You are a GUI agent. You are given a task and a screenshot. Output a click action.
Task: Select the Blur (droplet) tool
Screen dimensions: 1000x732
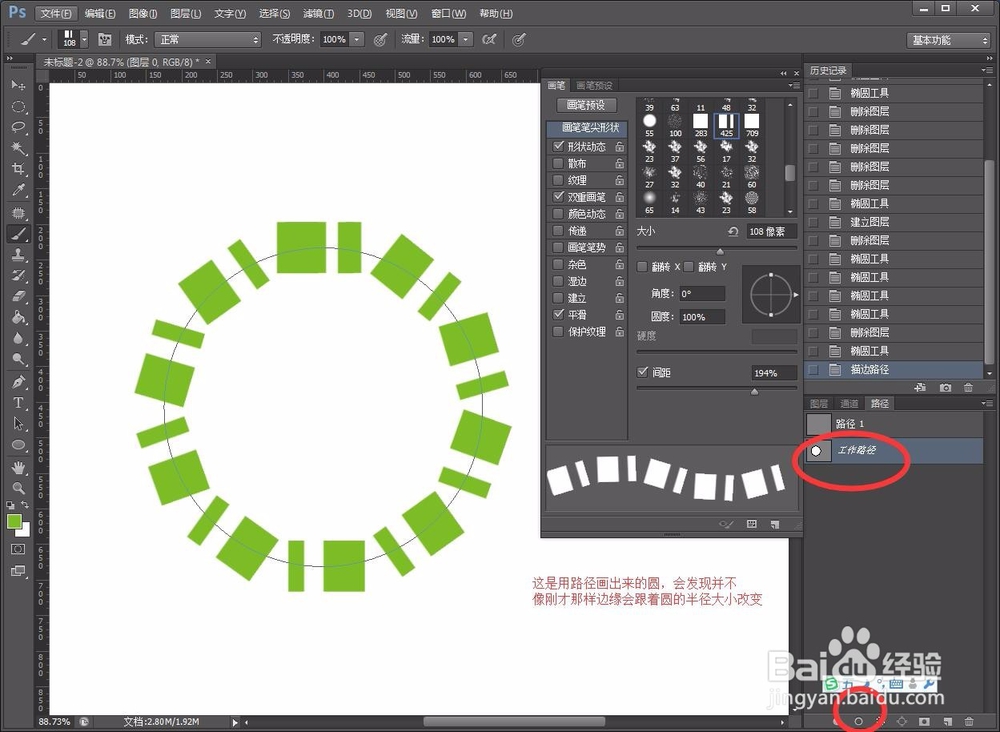18,339
